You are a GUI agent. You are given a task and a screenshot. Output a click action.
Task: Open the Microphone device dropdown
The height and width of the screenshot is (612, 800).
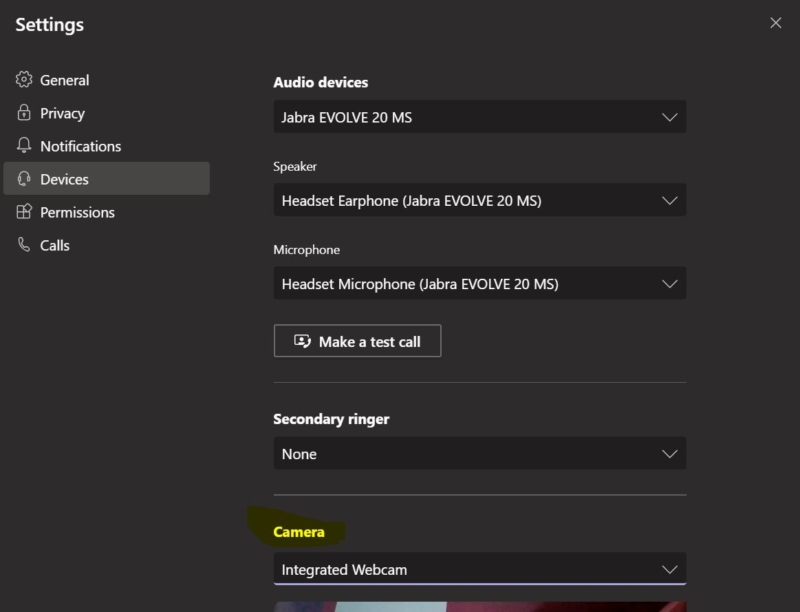coord(669,283)
